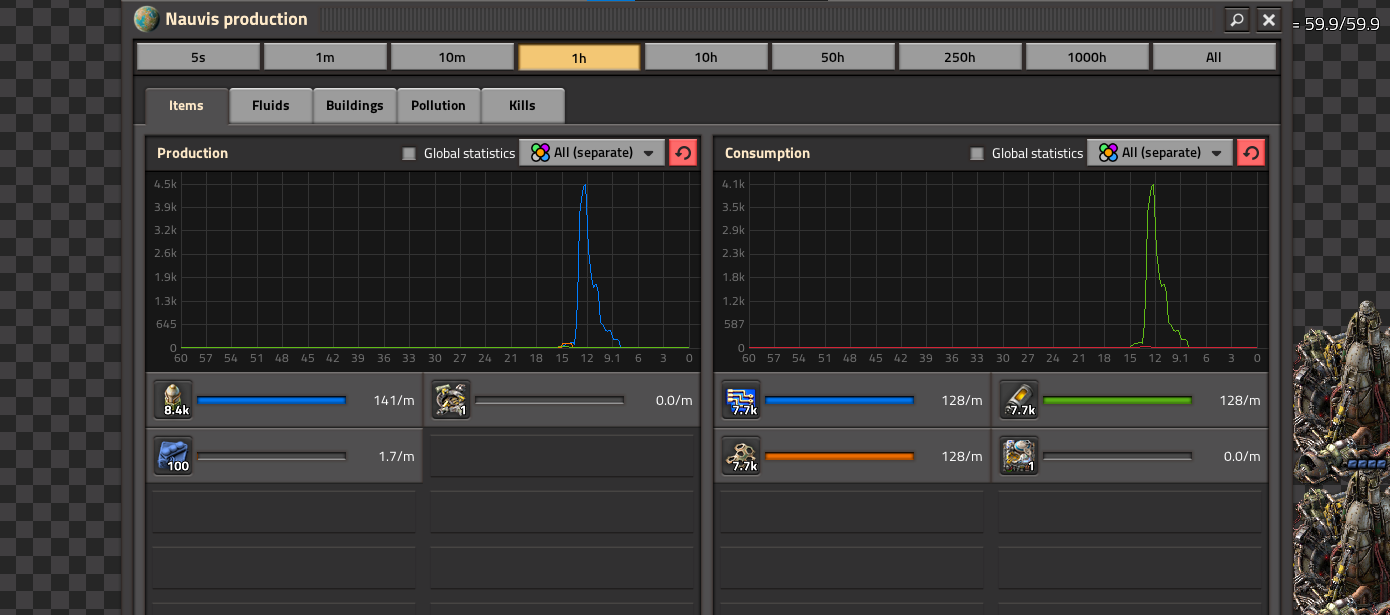Open the Pollution tab
This screenshot has height=615, width=1390.
(x=438, y=106)
